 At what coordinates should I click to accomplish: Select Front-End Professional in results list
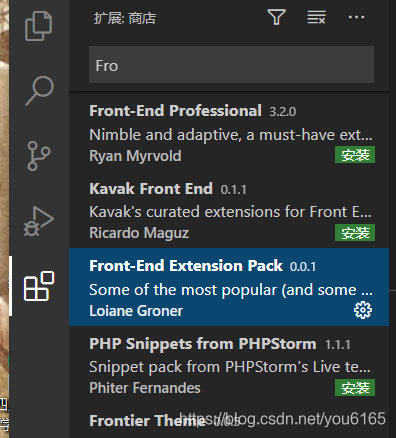229,132
